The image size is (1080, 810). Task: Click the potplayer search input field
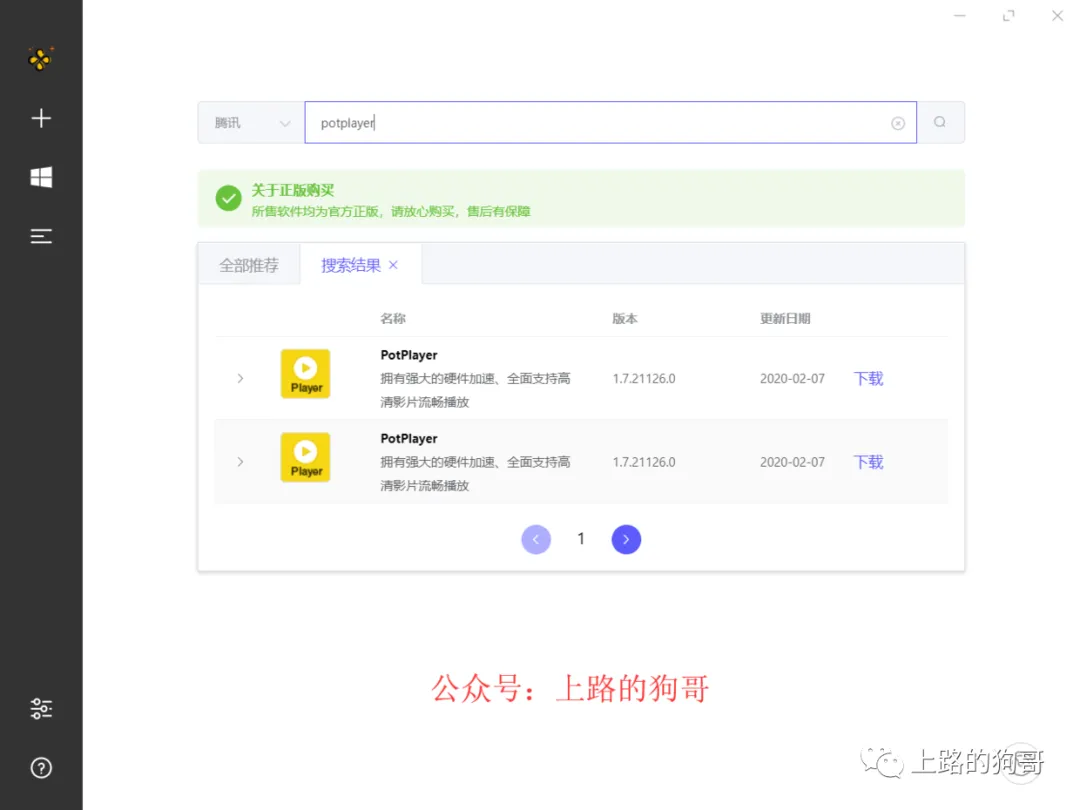coord(610,123)
